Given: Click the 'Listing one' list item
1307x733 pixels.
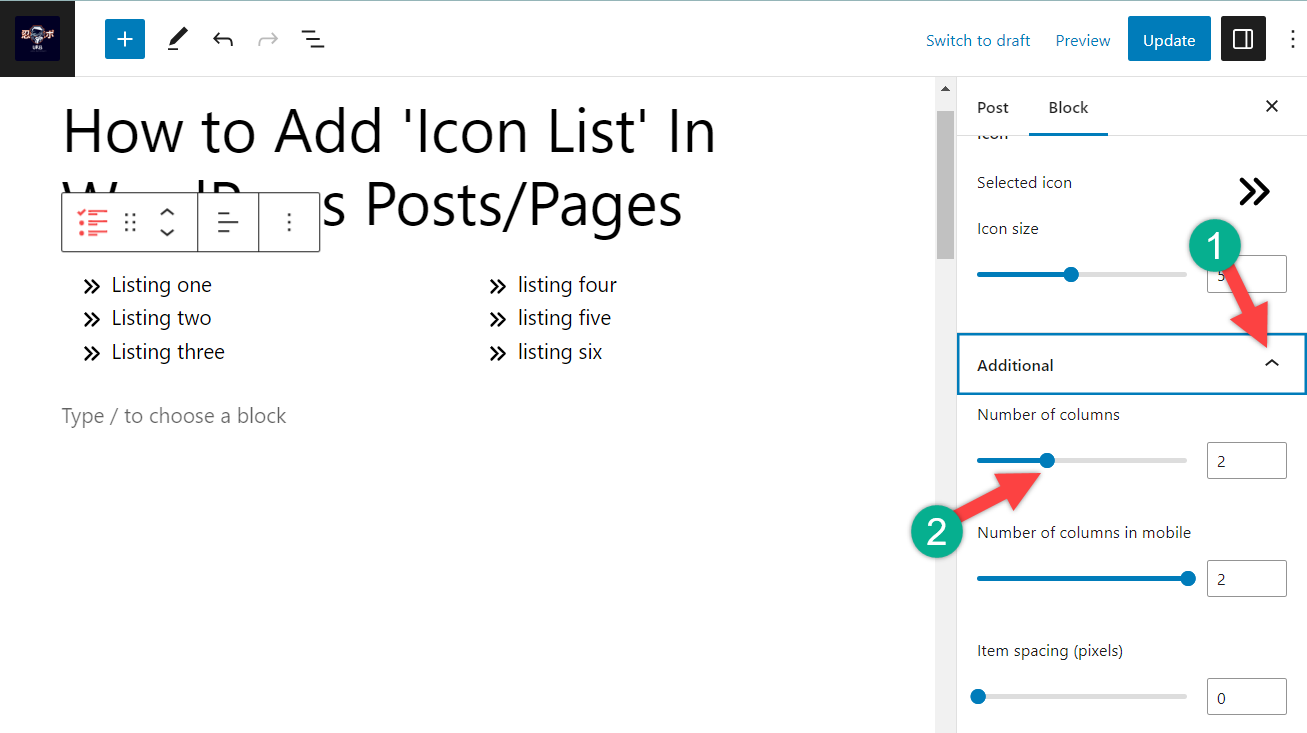Looking at the screenshot, I should [161, 285].
